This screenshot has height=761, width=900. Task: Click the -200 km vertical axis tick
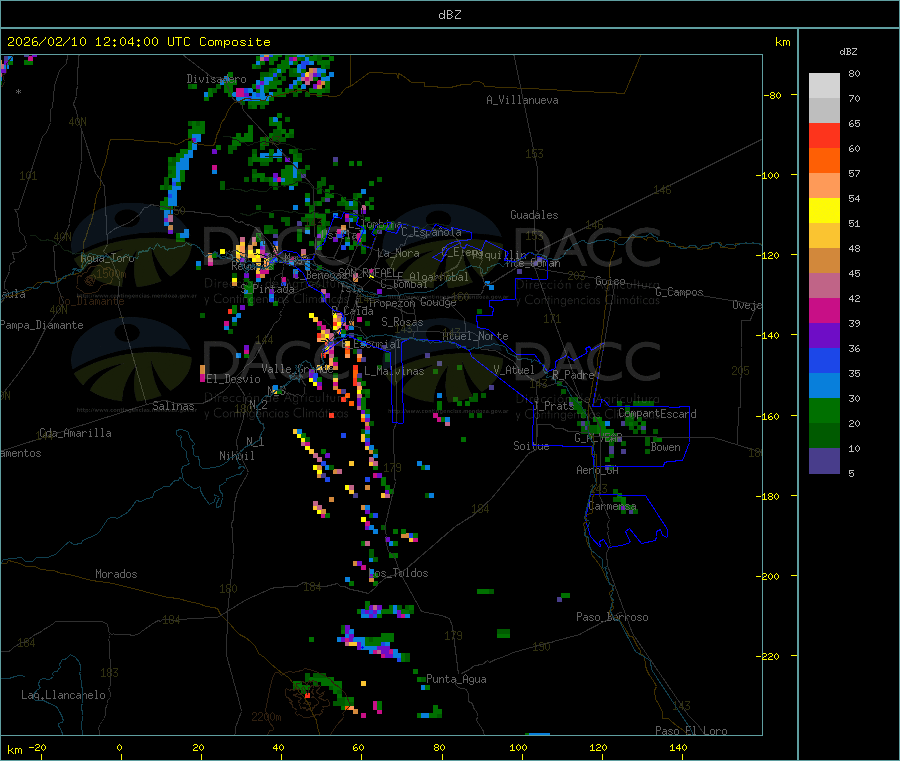pos(770,576)
